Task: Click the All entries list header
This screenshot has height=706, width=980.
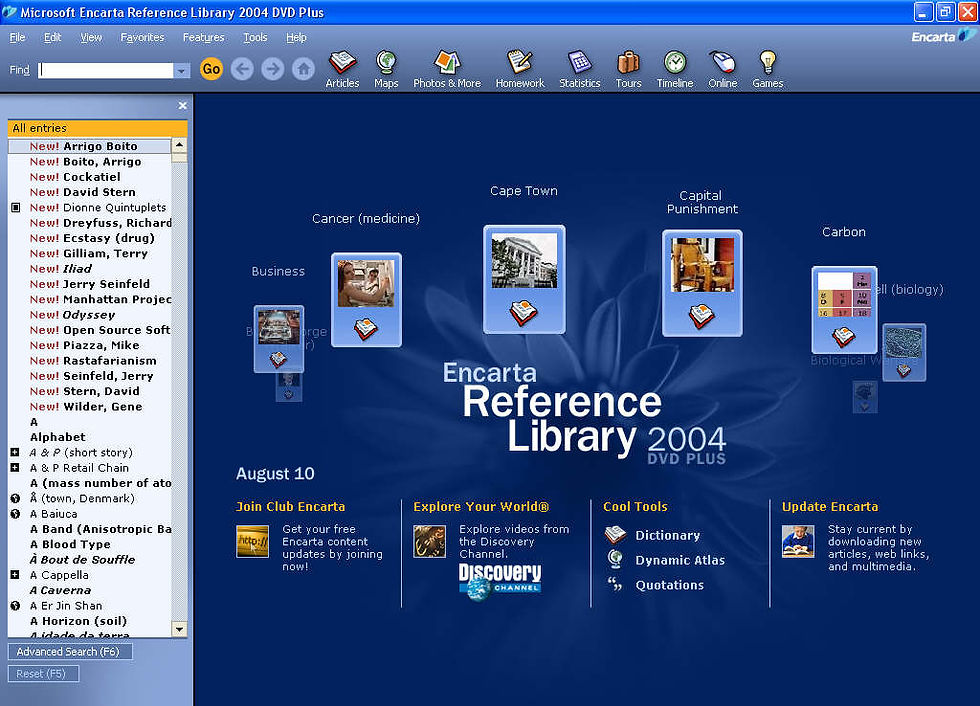Action: pos(98,128)
